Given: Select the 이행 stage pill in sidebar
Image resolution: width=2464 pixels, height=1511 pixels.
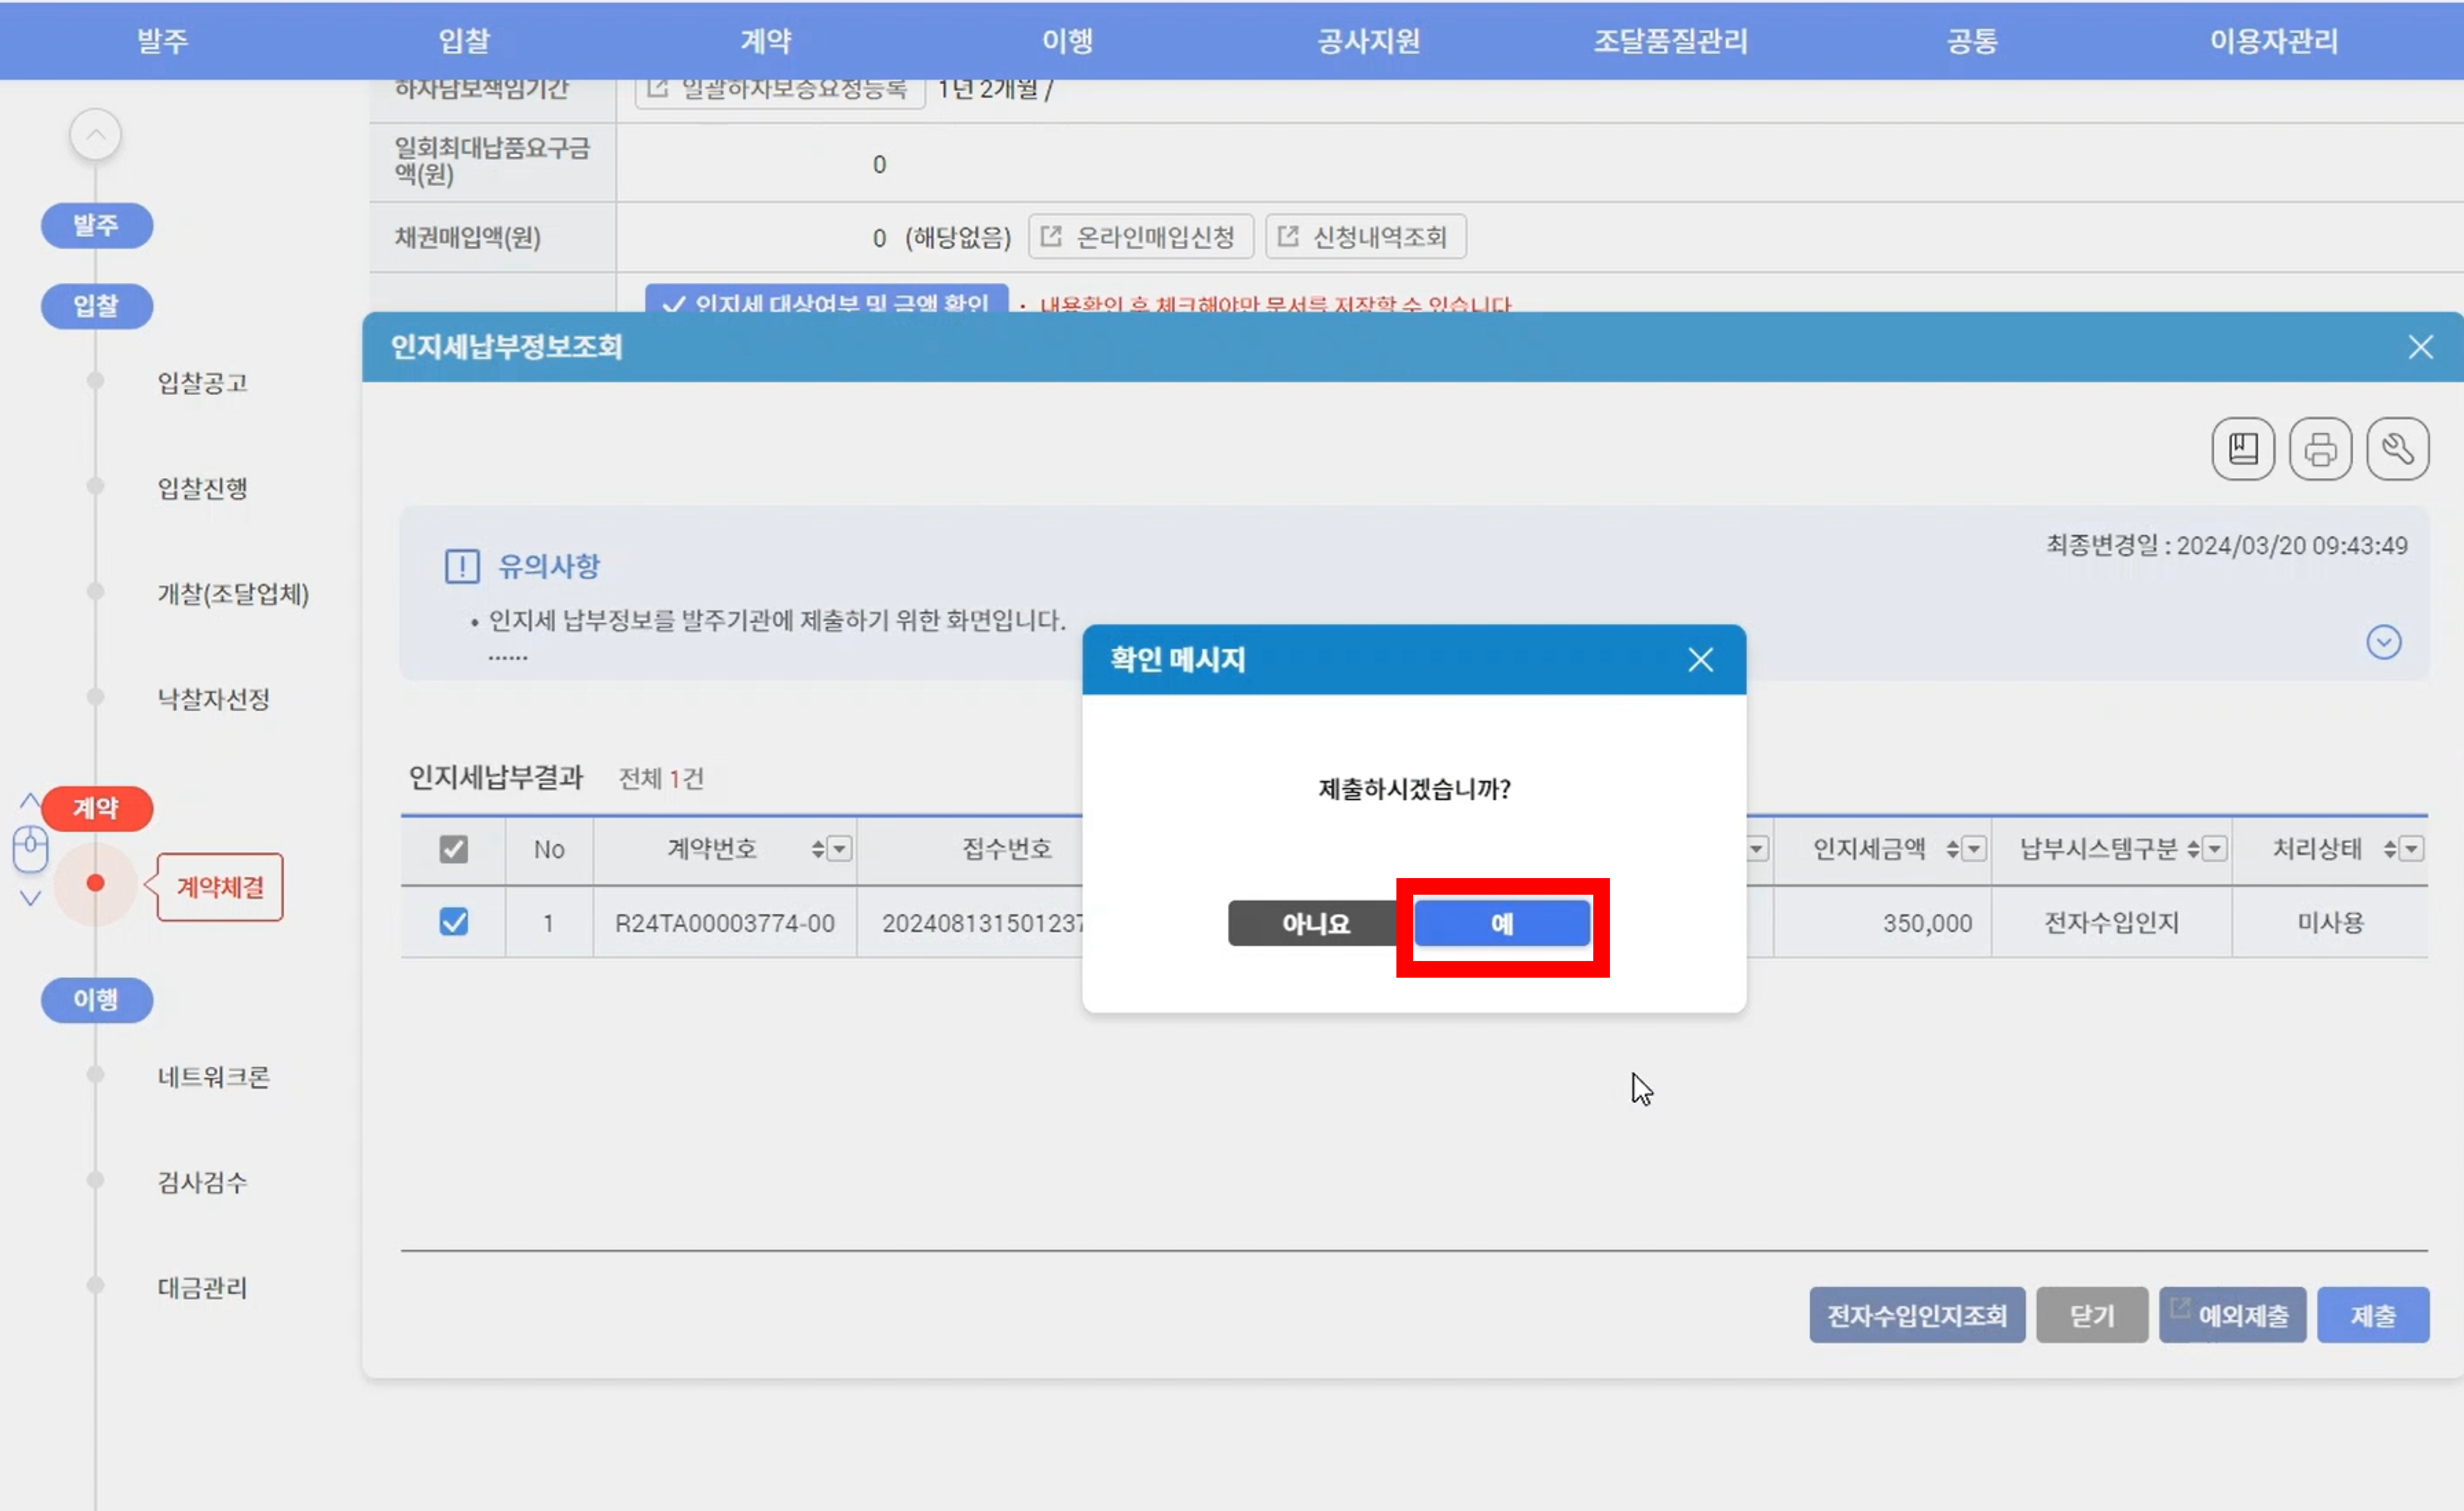Looking at the screenshot, I should (96, 1000).
